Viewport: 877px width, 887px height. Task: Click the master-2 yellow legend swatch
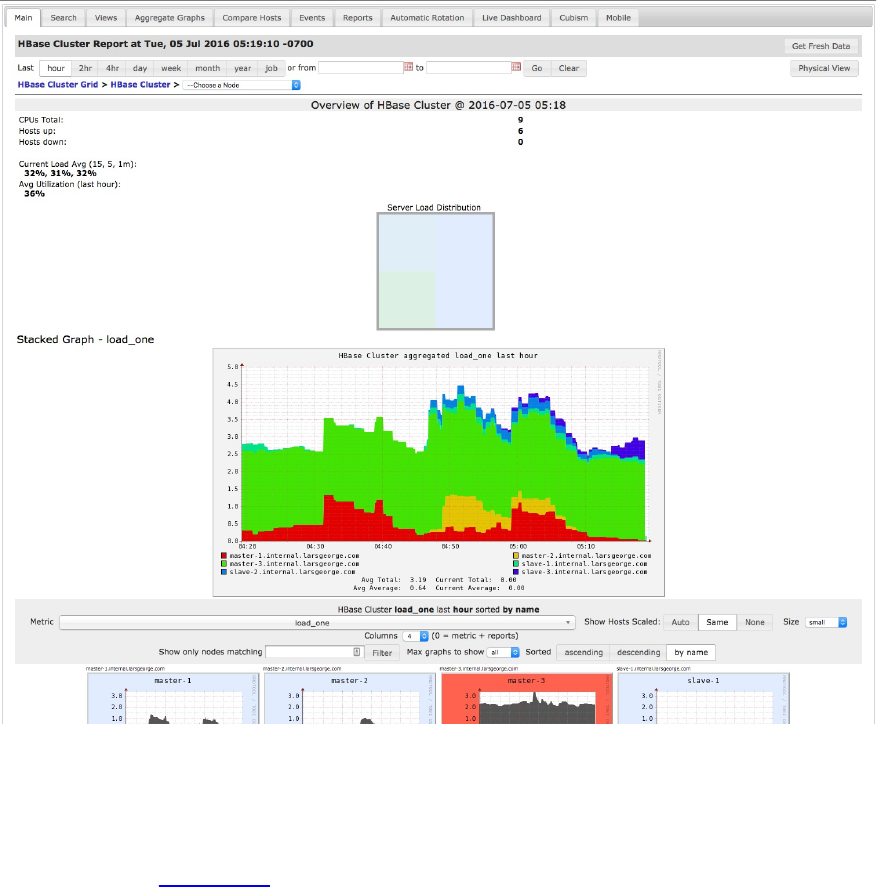click(516, 556)
